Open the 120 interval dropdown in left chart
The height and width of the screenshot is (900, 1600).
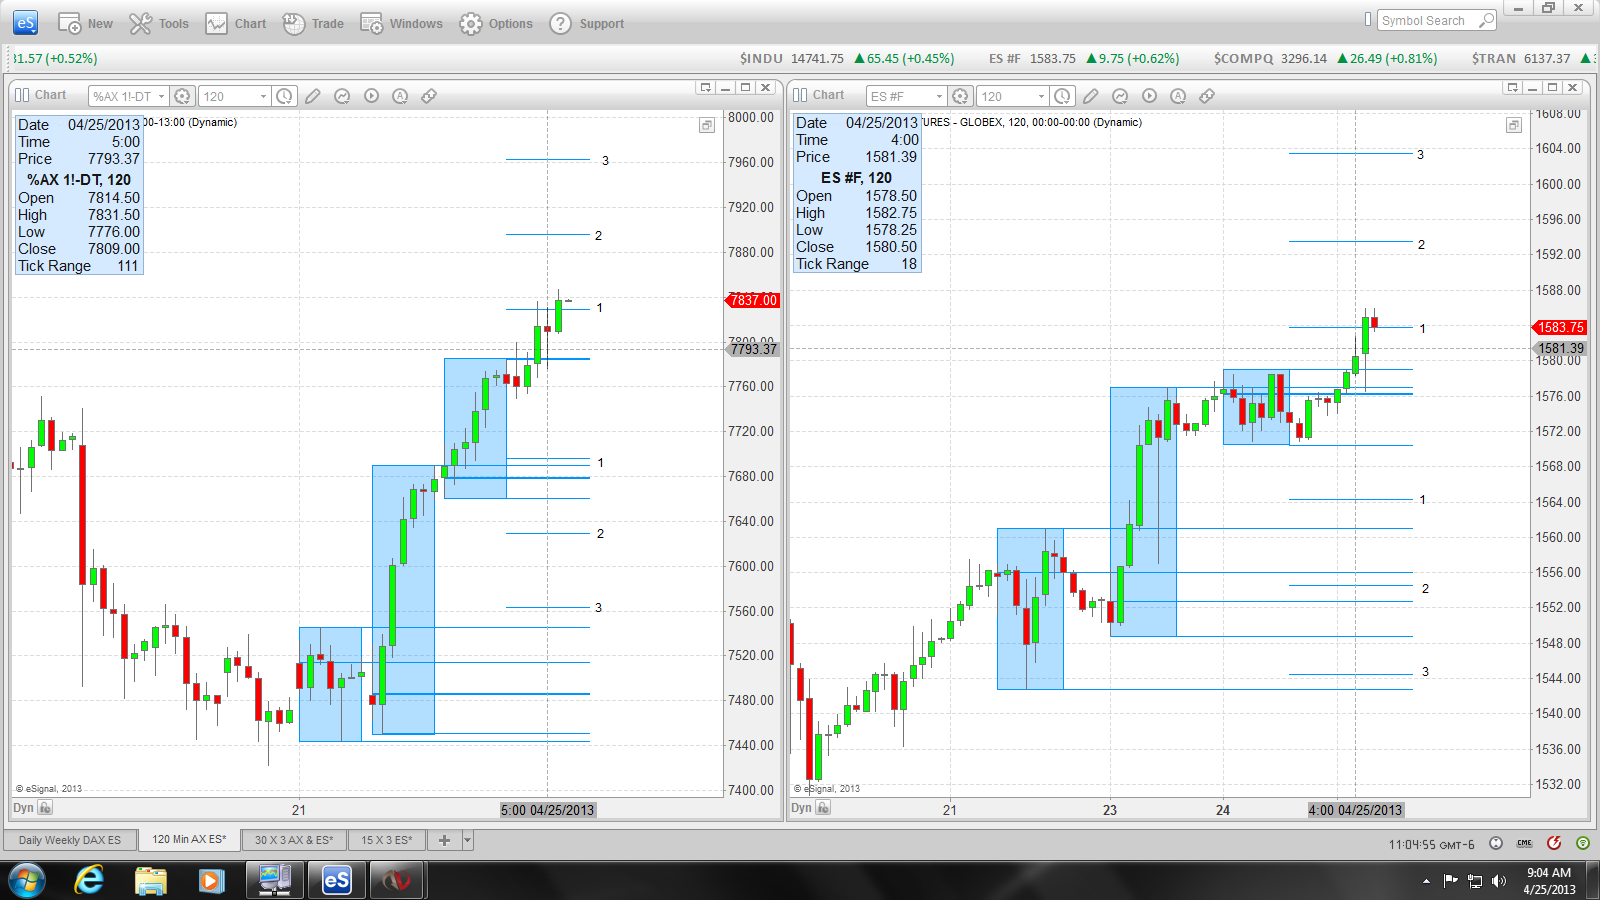tap(235, 96)
